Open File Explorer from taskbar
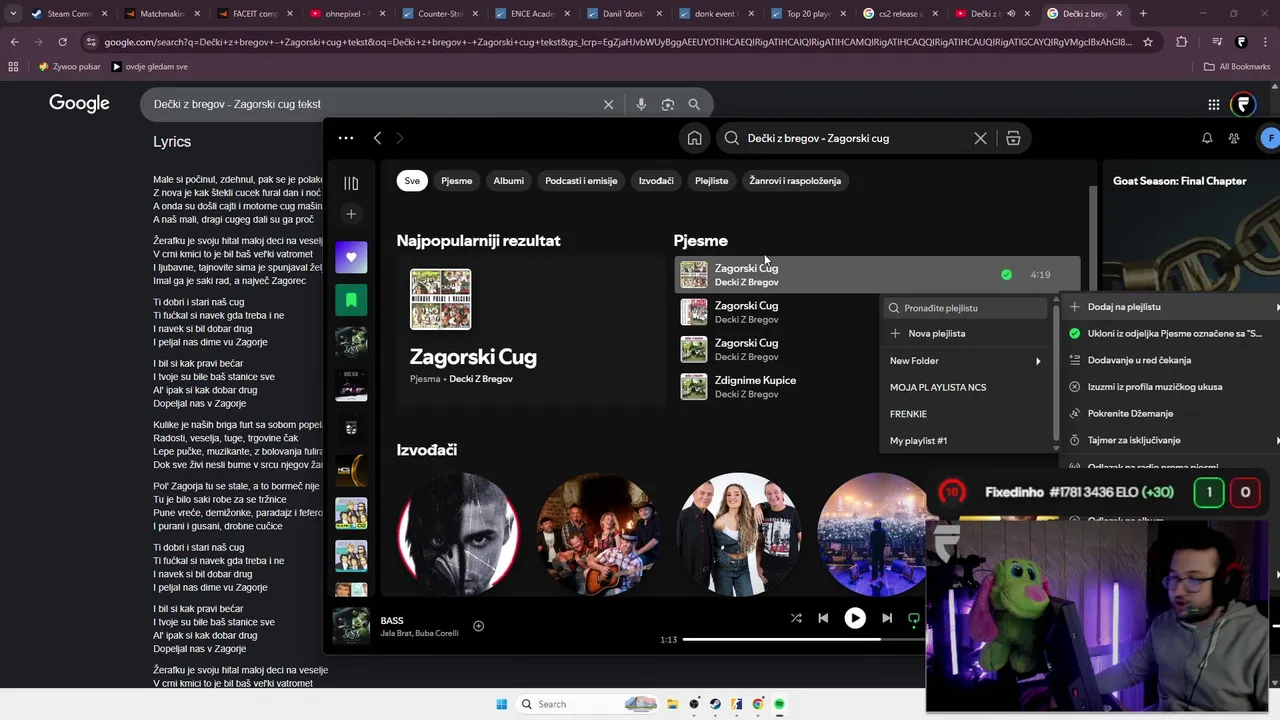 coord(672,704)
